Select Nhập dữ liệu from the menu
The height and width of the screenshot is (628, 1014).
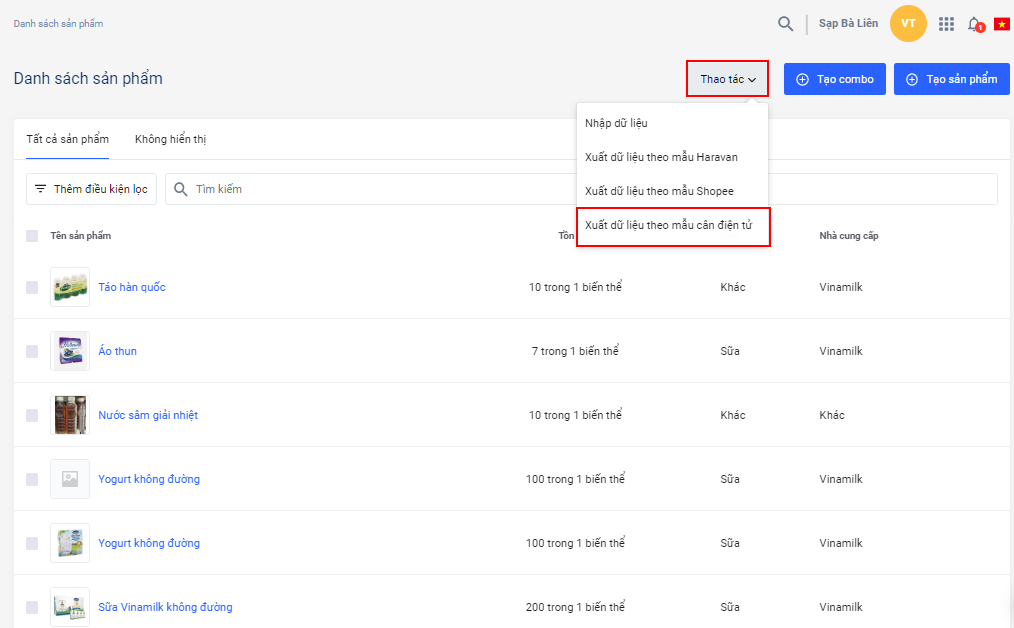(616, 123)
